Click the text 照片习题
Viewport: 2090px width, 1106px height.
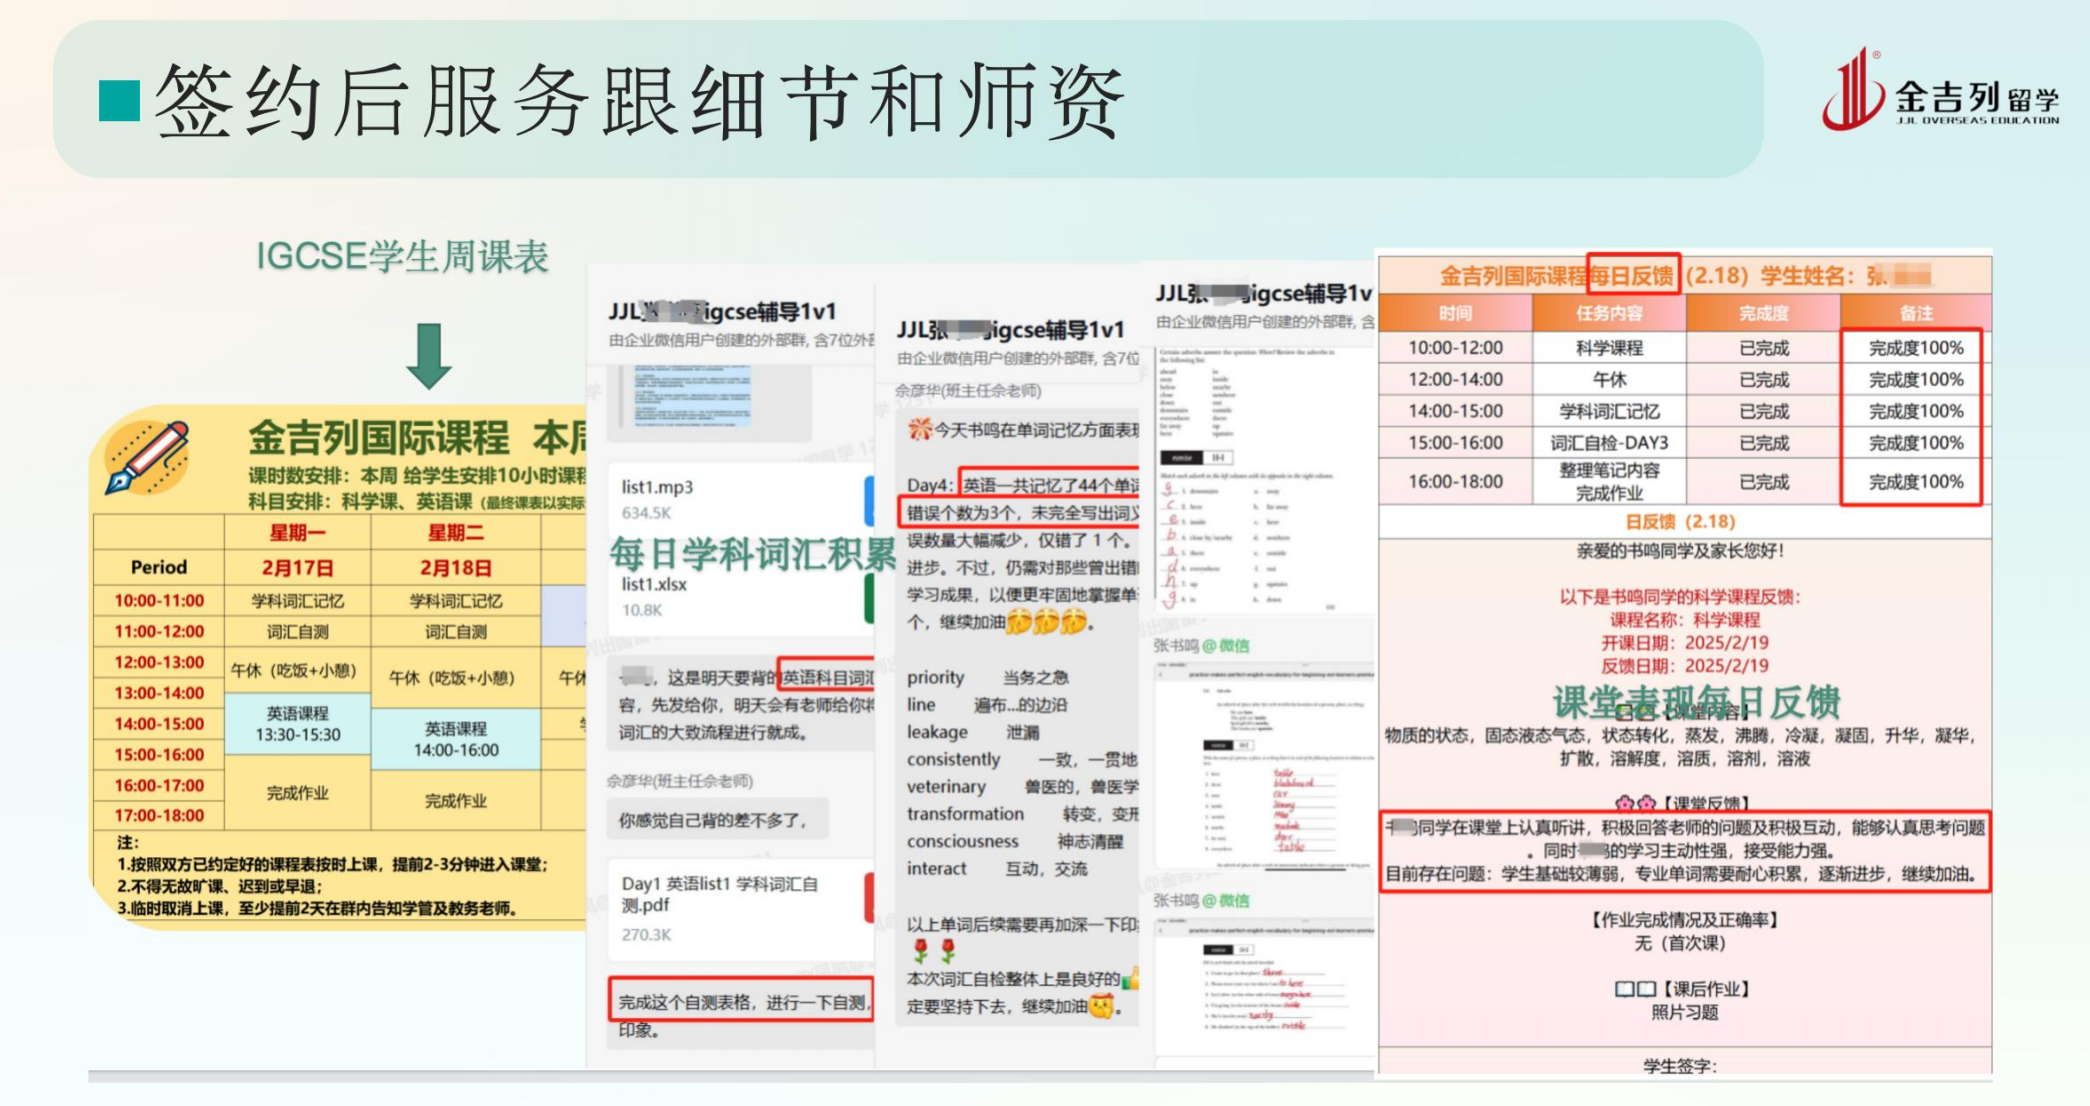pos(1684,1012)
